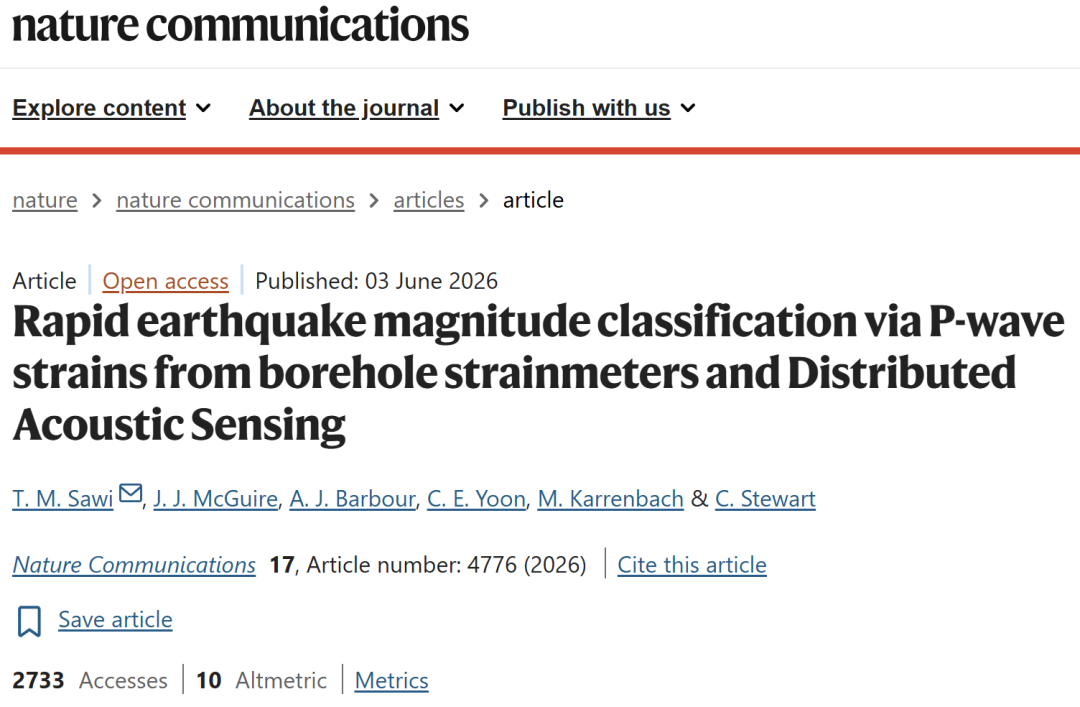The width and height of the screenshot is (1080, 707).
Task: Follow the Open access link
Action: pos(165,281)
